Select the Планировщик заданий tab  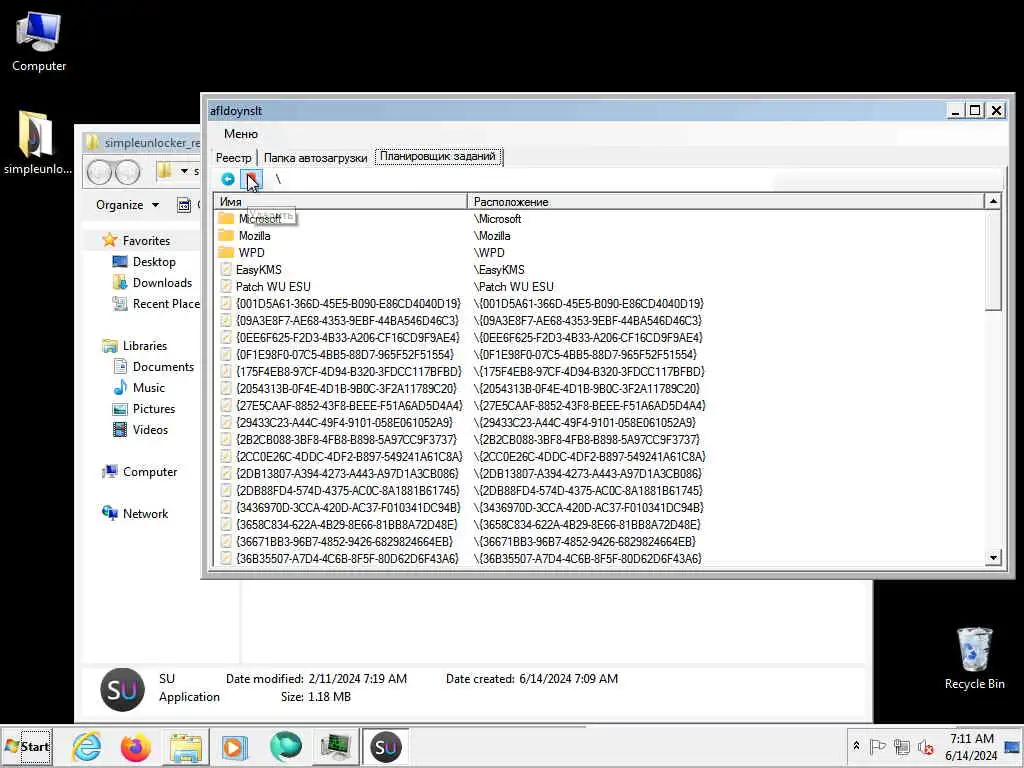tap(438, 157)
